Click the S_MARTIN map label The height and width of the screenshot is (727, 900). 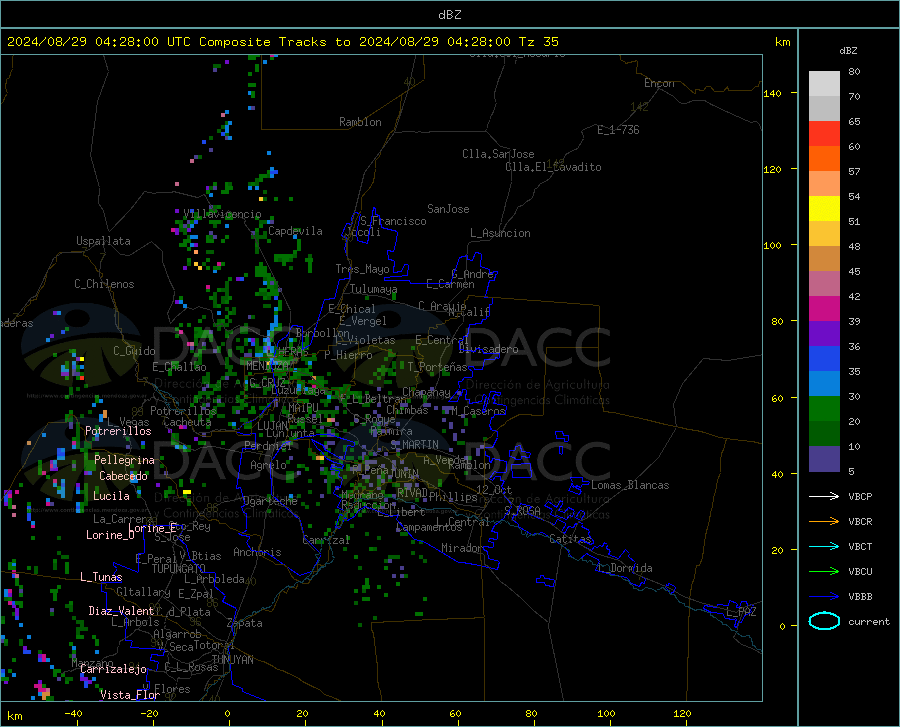click(414, 445)
